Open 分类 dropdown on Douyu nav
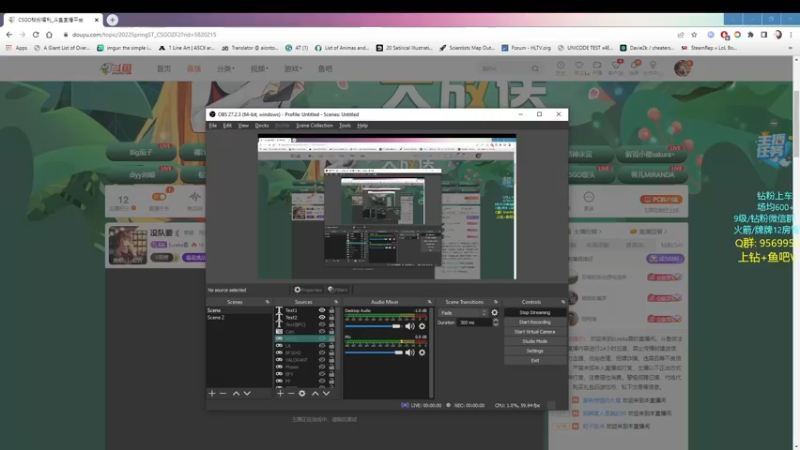This screenshot has width=800, height=450. tap(226, 68)
